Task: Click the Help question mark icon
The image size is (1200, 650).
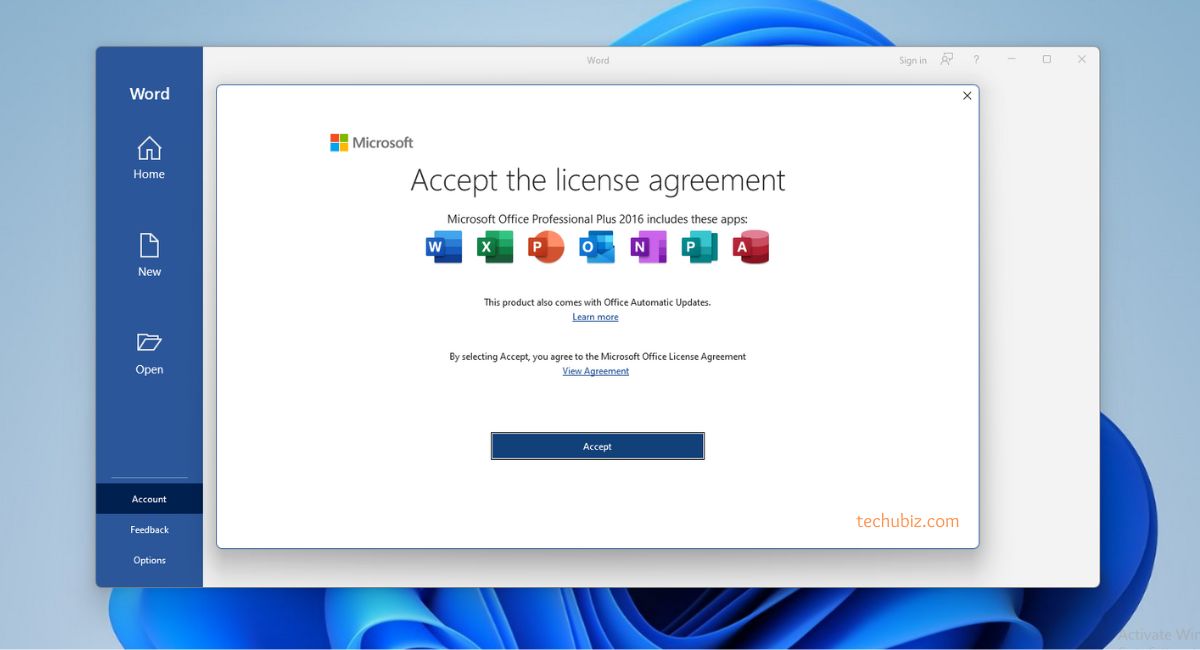Action: point(976,60)
